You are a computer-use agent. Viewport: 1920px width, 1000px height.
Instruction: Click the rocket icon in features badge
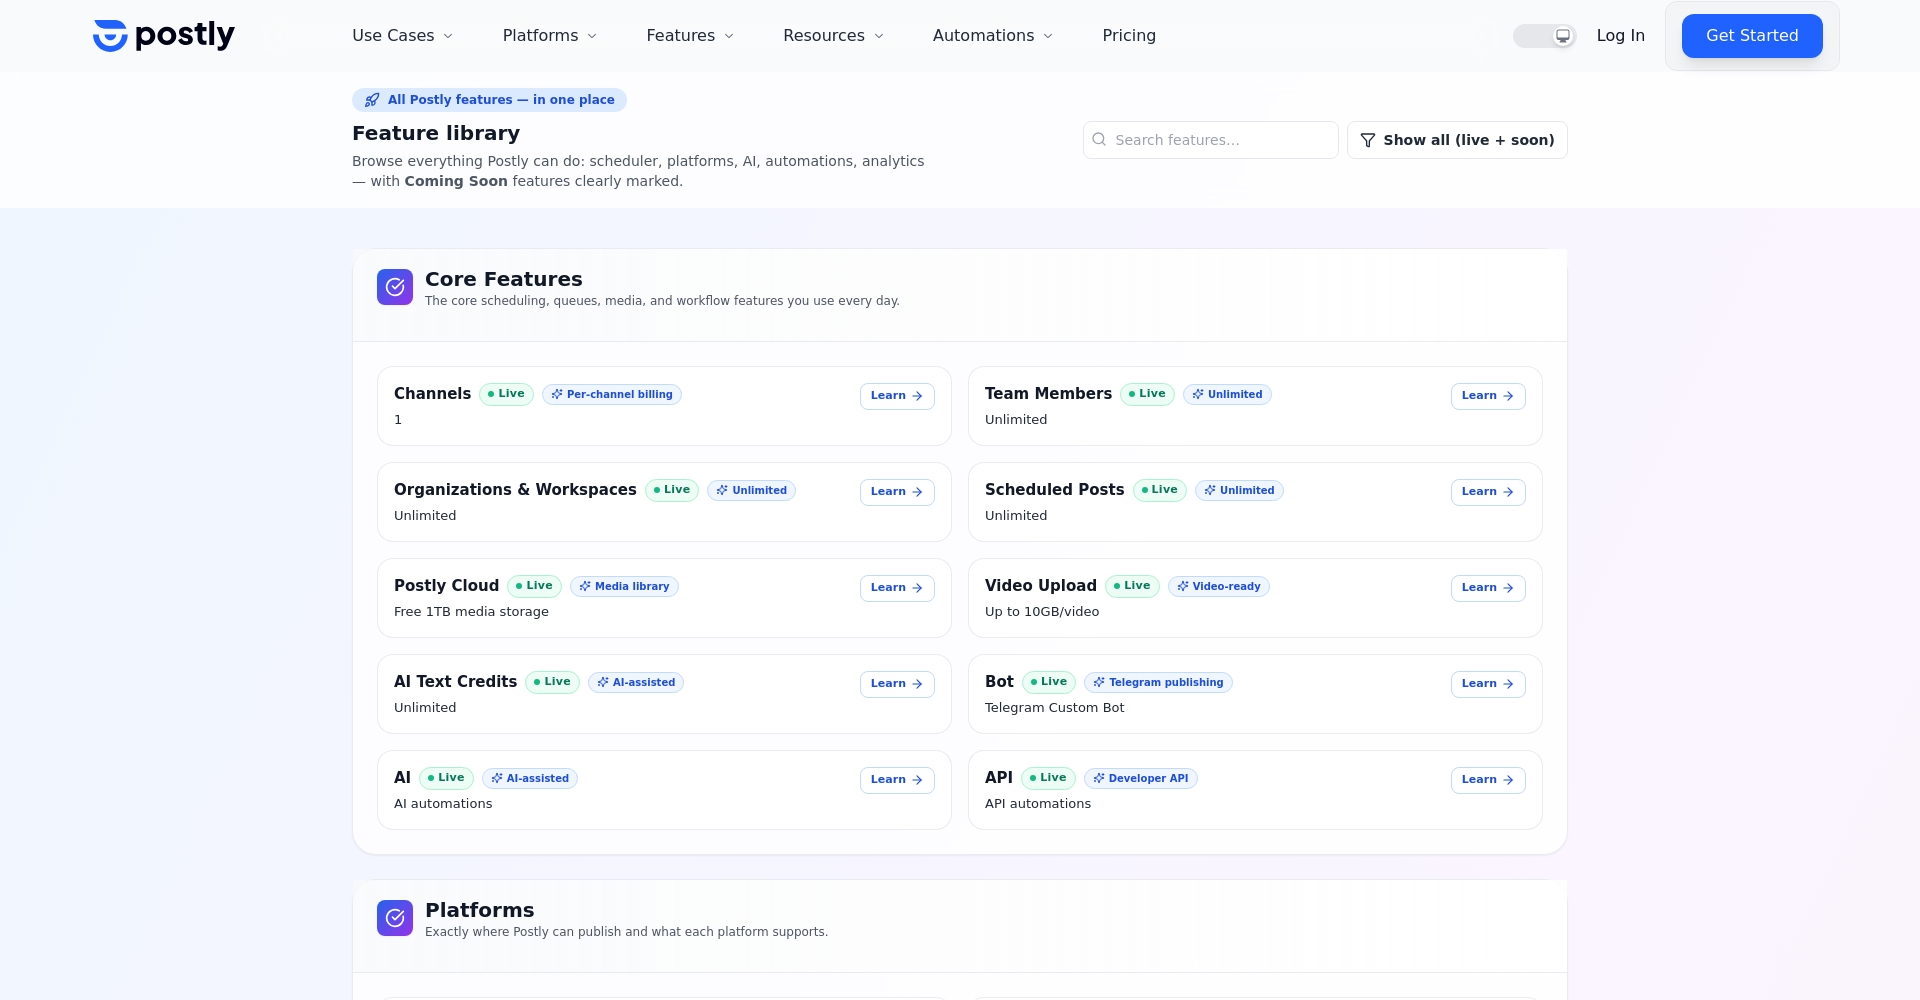click(x=372, y=100)
